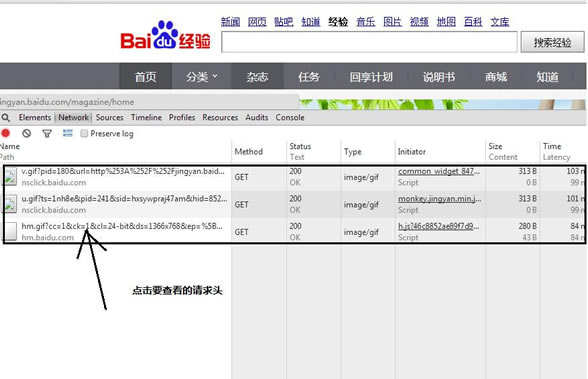Open 任务 in navigation bar

click(309, 77)
